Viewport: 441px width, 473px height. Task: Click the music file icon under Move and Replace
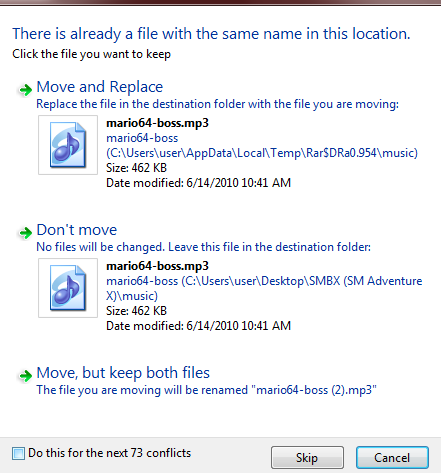click(68, 145)
